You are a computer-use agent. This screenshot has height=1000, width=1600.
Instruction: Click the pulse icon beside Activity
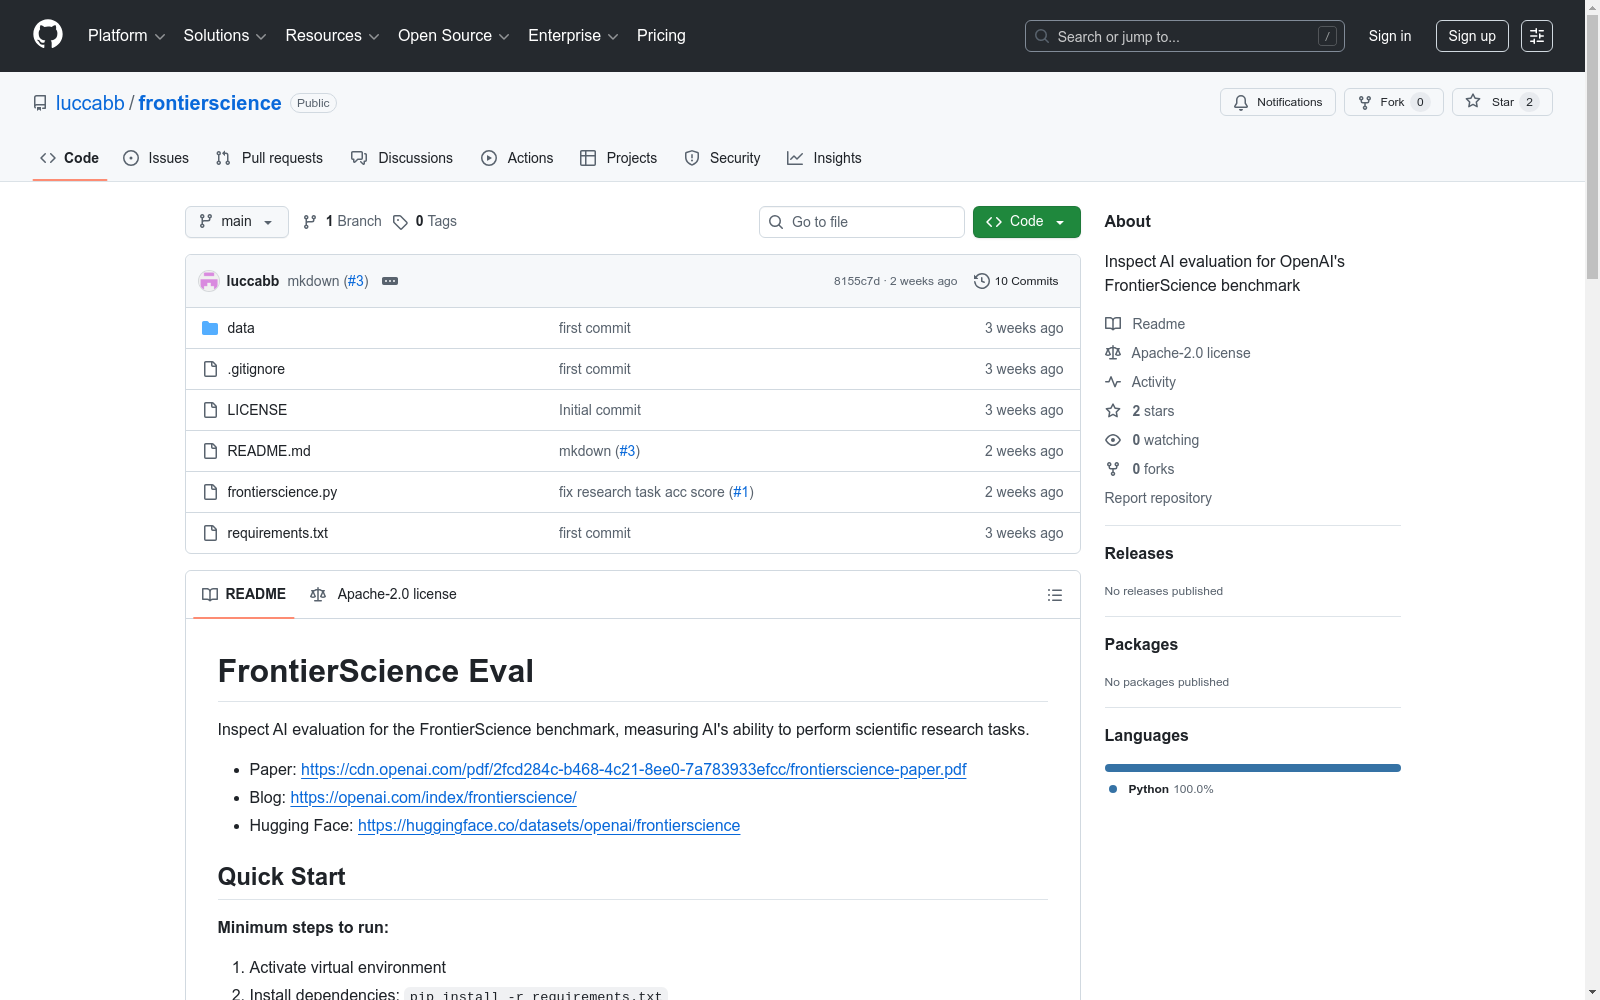[x=1113, y=382]
